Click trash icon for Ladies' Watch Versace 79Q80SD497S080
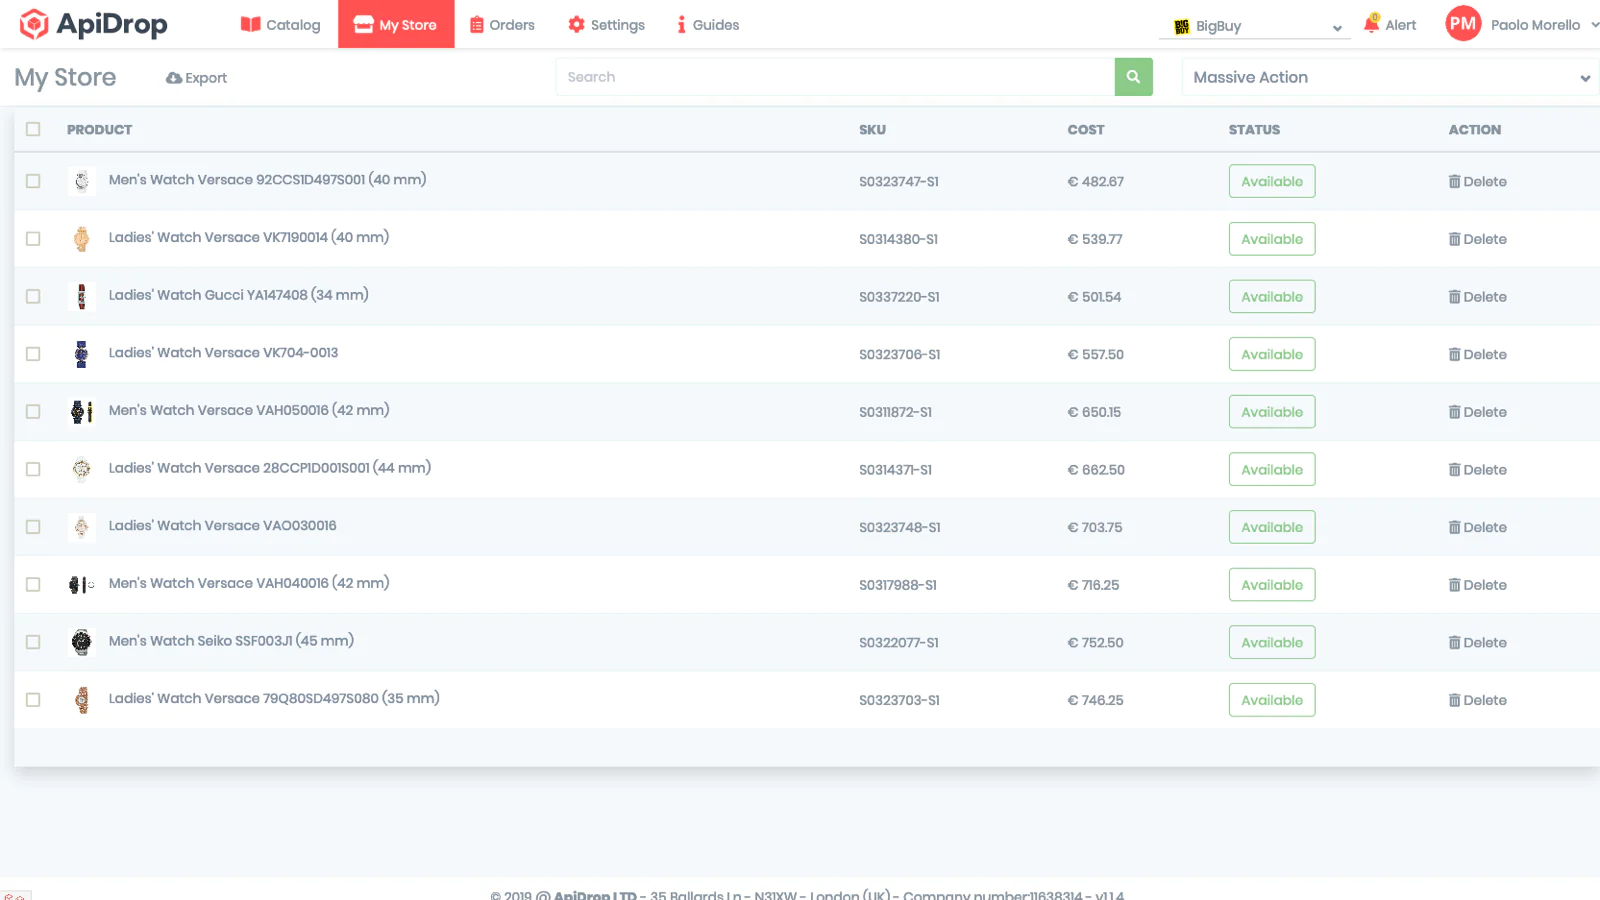This screenshot has height=900, width=1600. 1454,700
